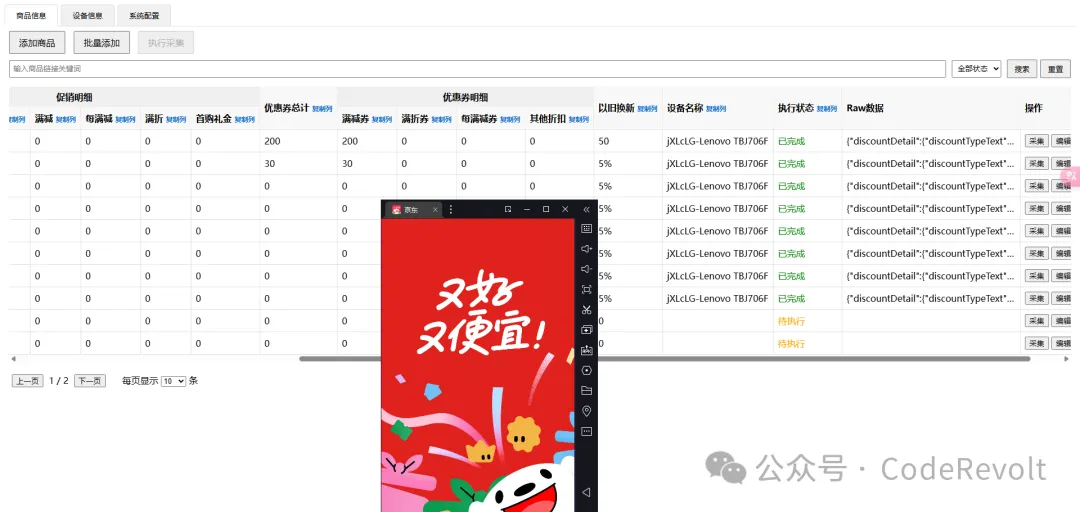Click the emulator back triangle icon

click(587, 492)
